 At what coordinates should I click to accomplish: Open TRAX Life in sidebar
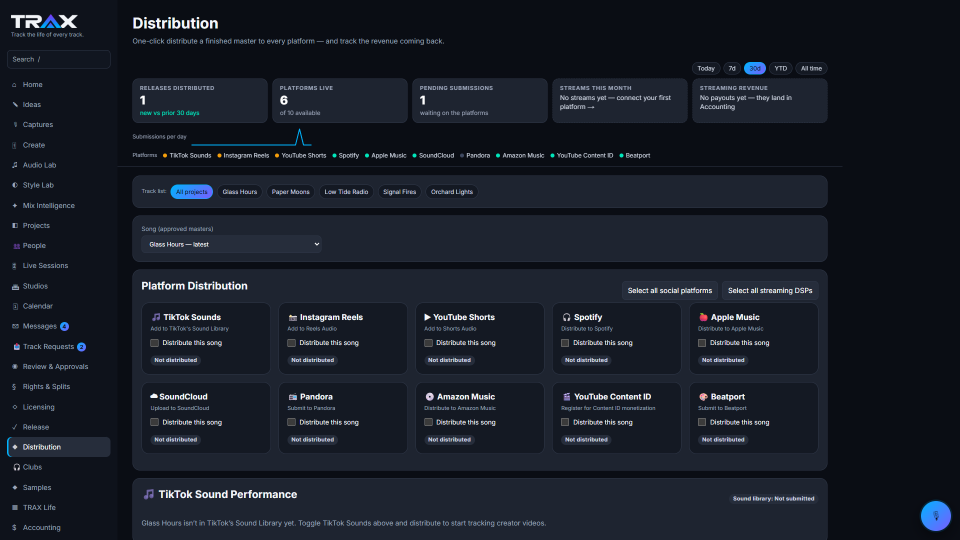tap(59, 508)
